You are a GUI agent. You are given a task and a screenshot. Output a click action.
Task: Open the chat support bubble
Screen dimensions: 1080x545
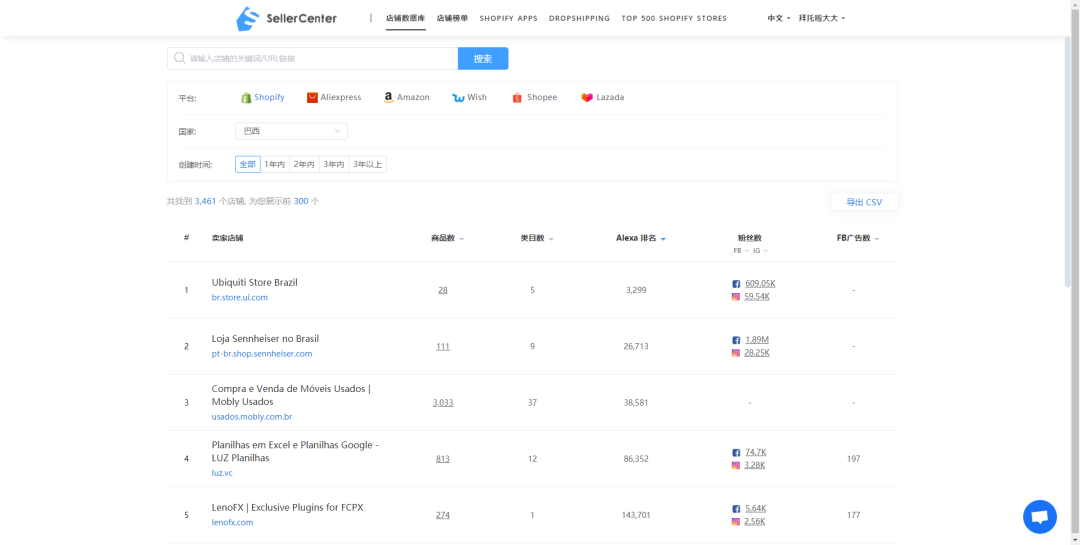click(x=1039, y=517)
